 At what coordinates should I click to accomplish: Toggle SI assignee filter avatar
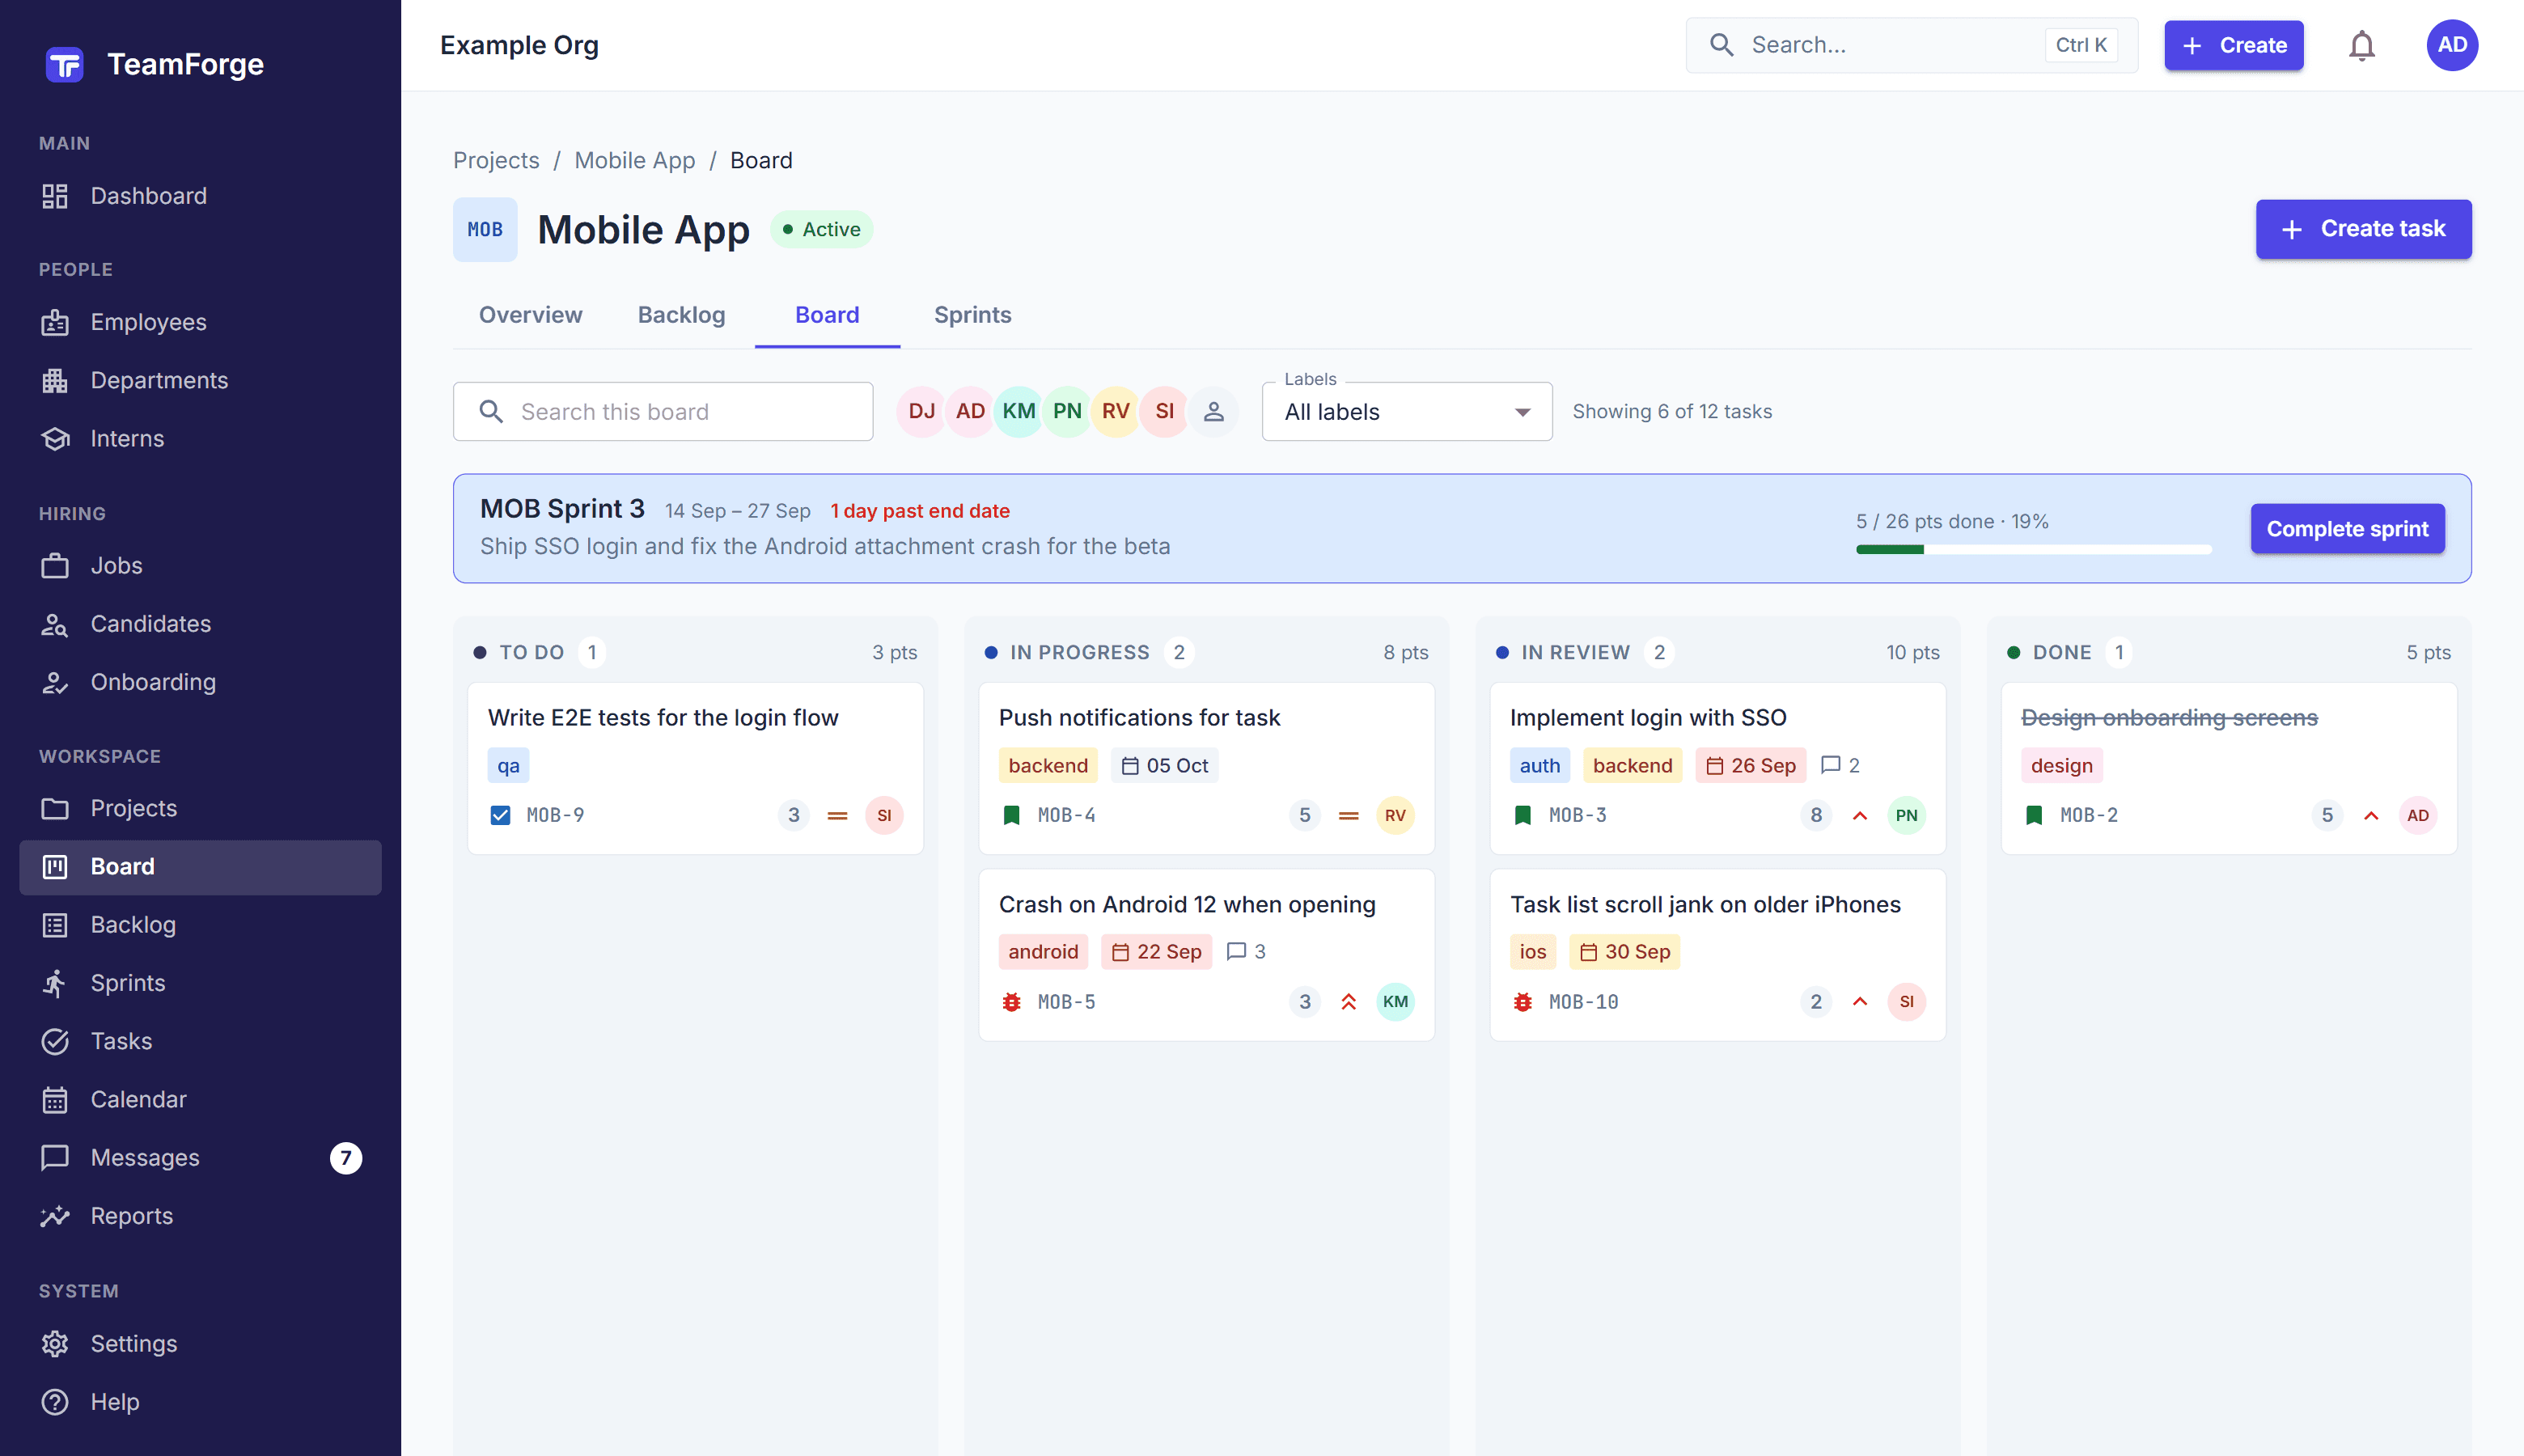point(1164,411)
